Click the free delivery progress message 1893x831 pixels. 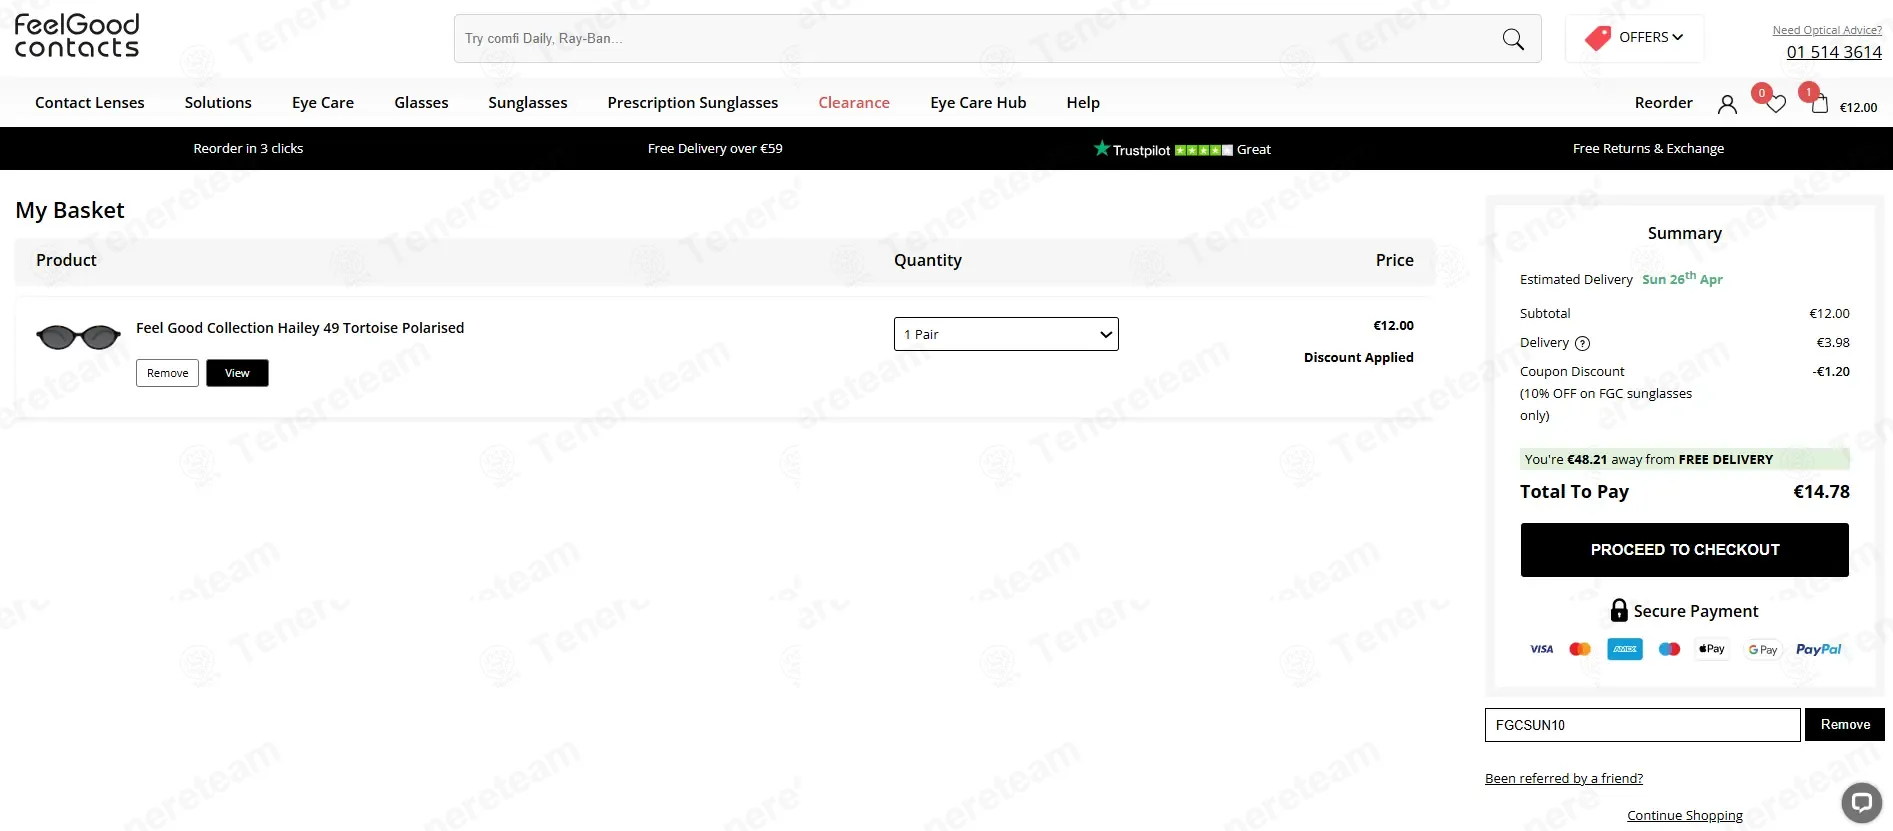point(1684,459)
